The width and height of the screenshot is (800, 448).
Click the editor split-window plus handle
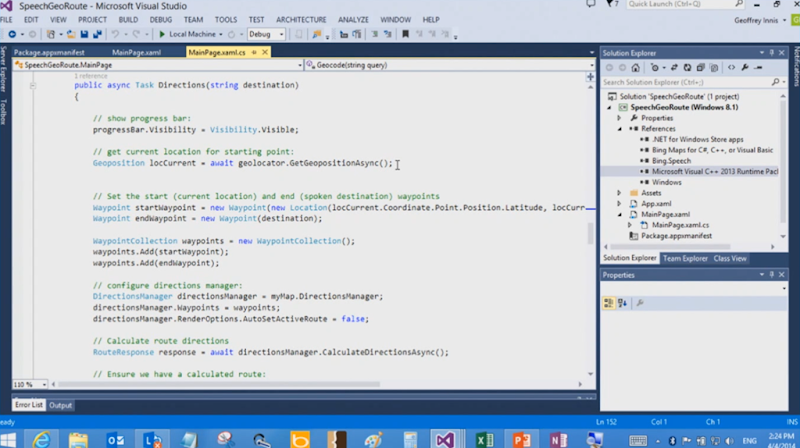coord(590,77)
